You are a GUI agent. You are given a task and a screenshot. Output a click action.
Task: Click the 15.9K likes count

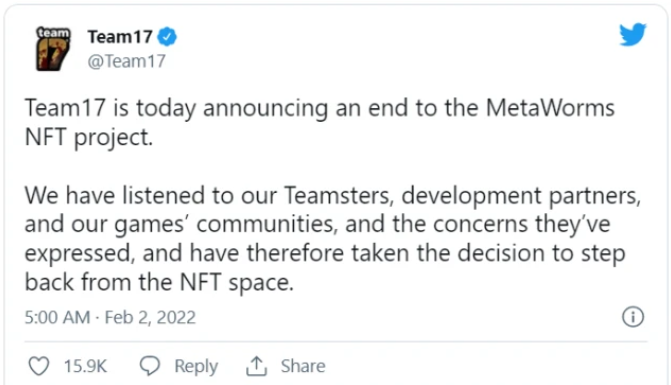pyautogui.click(x=85, y=366)
